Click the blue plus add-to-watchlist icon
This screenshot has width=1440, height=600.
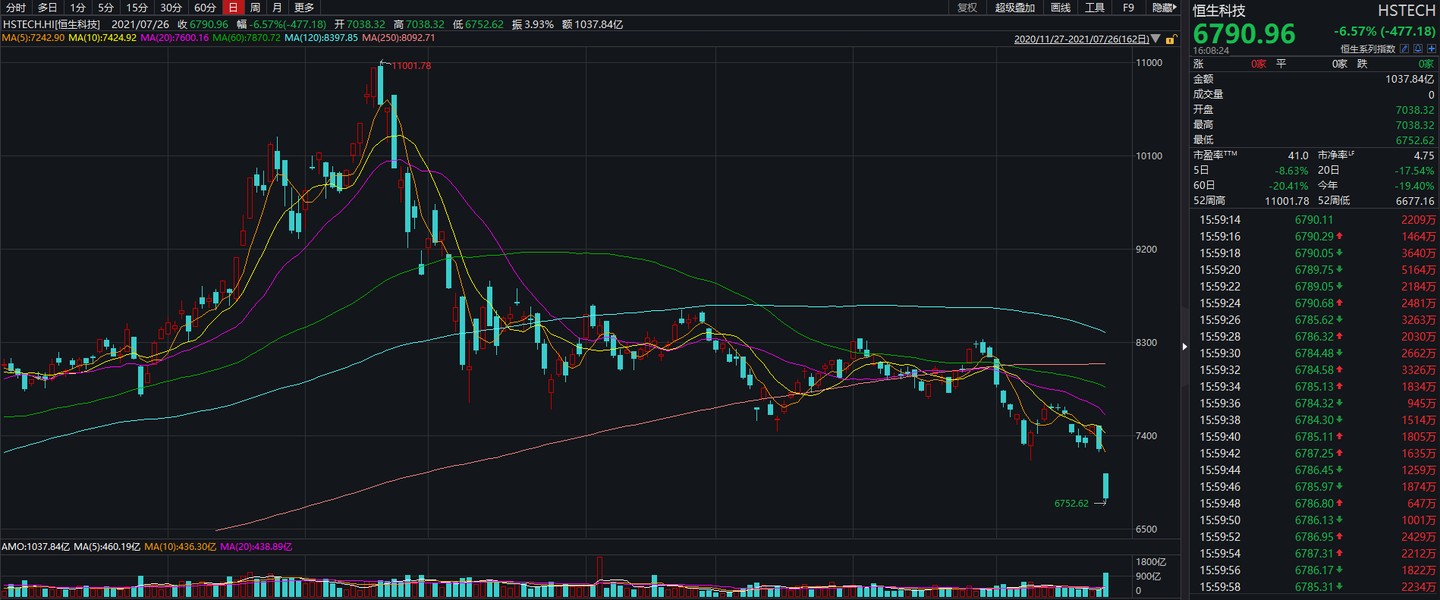1432,48
